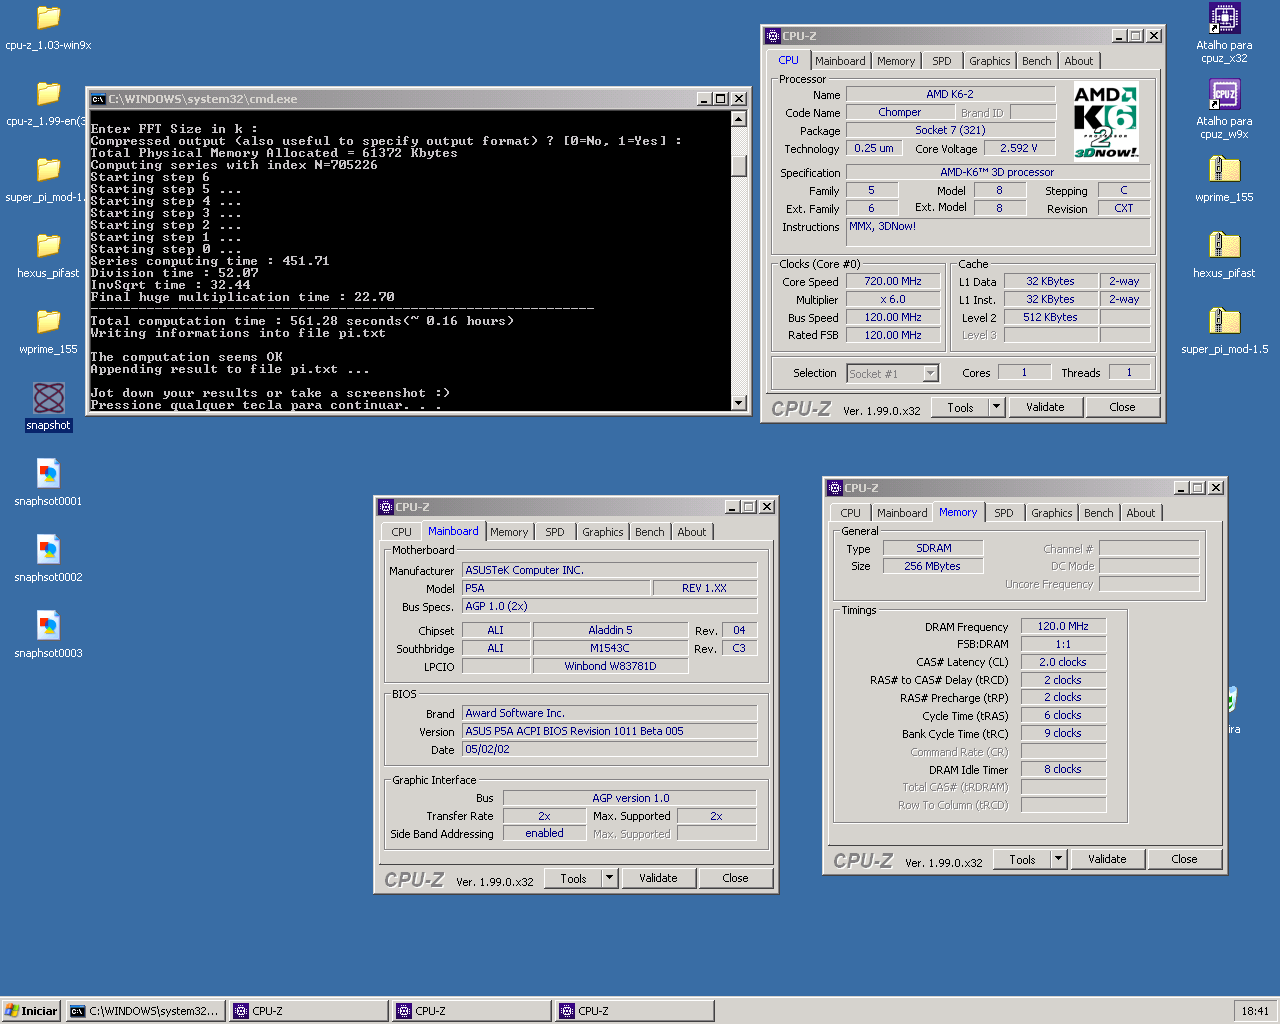Viewport: 1280px width, 1024px height.
Task: Open Tools dropdown arrow in Memory window
Action: [x=1058, y=859]
